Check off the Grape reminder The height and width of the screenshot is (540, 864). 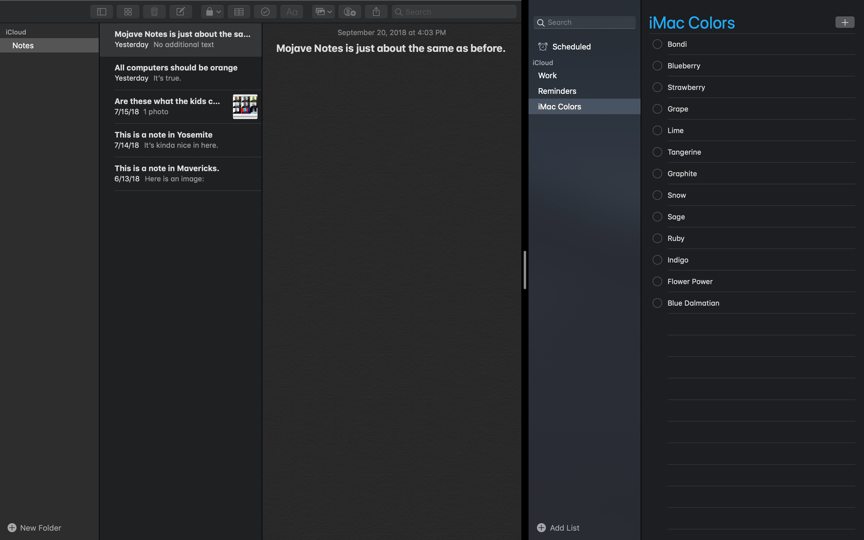point(657,109)
